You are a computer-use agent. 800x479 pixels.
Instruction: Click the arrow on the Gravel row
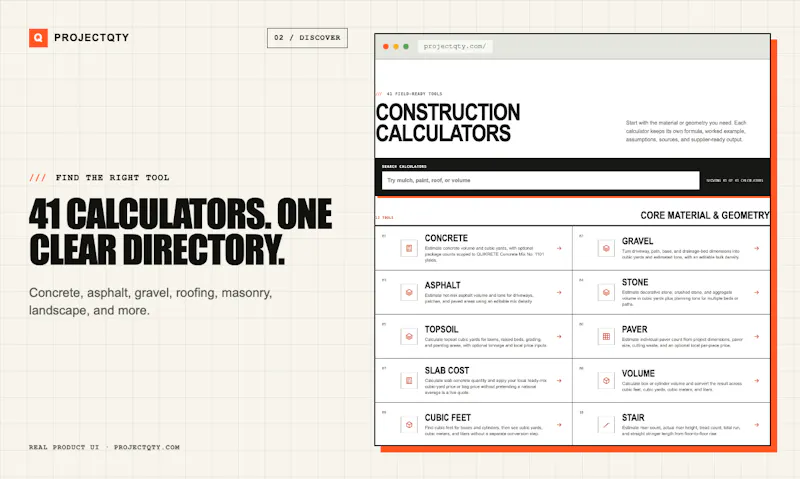757,248
